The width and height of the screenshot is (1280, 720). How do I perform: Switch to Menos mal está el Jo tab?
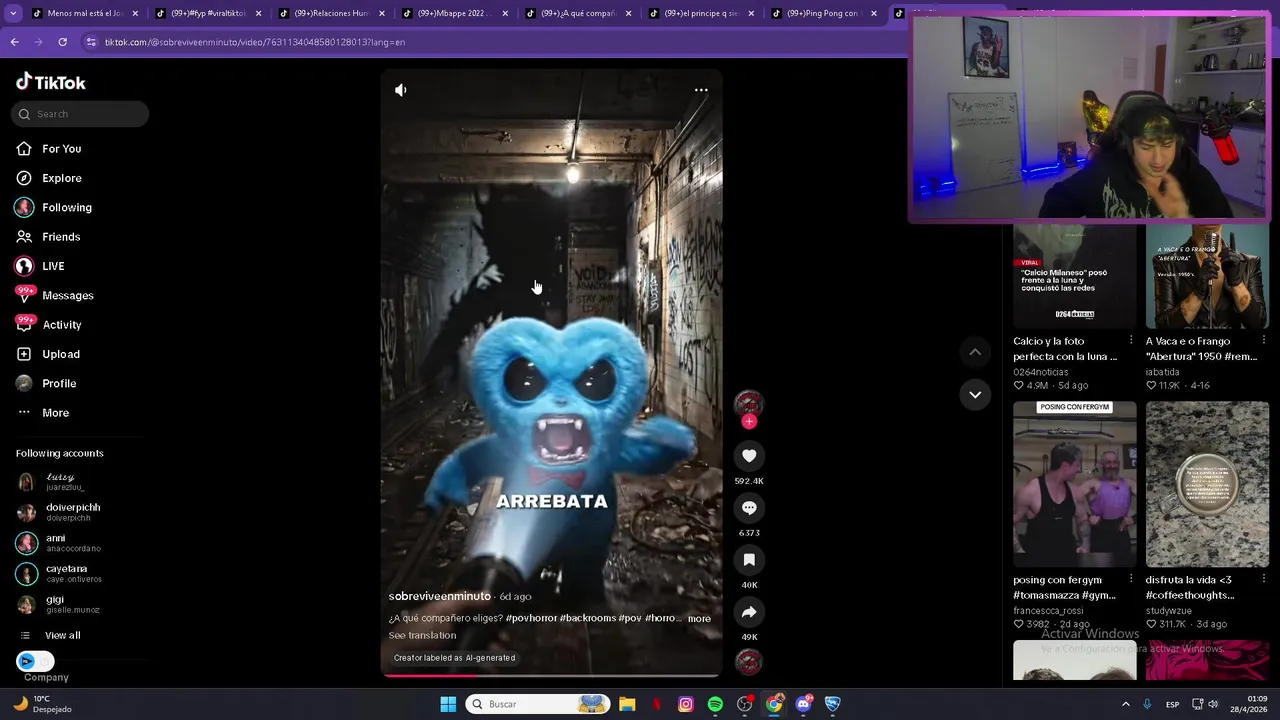click(x=85, y=13)
